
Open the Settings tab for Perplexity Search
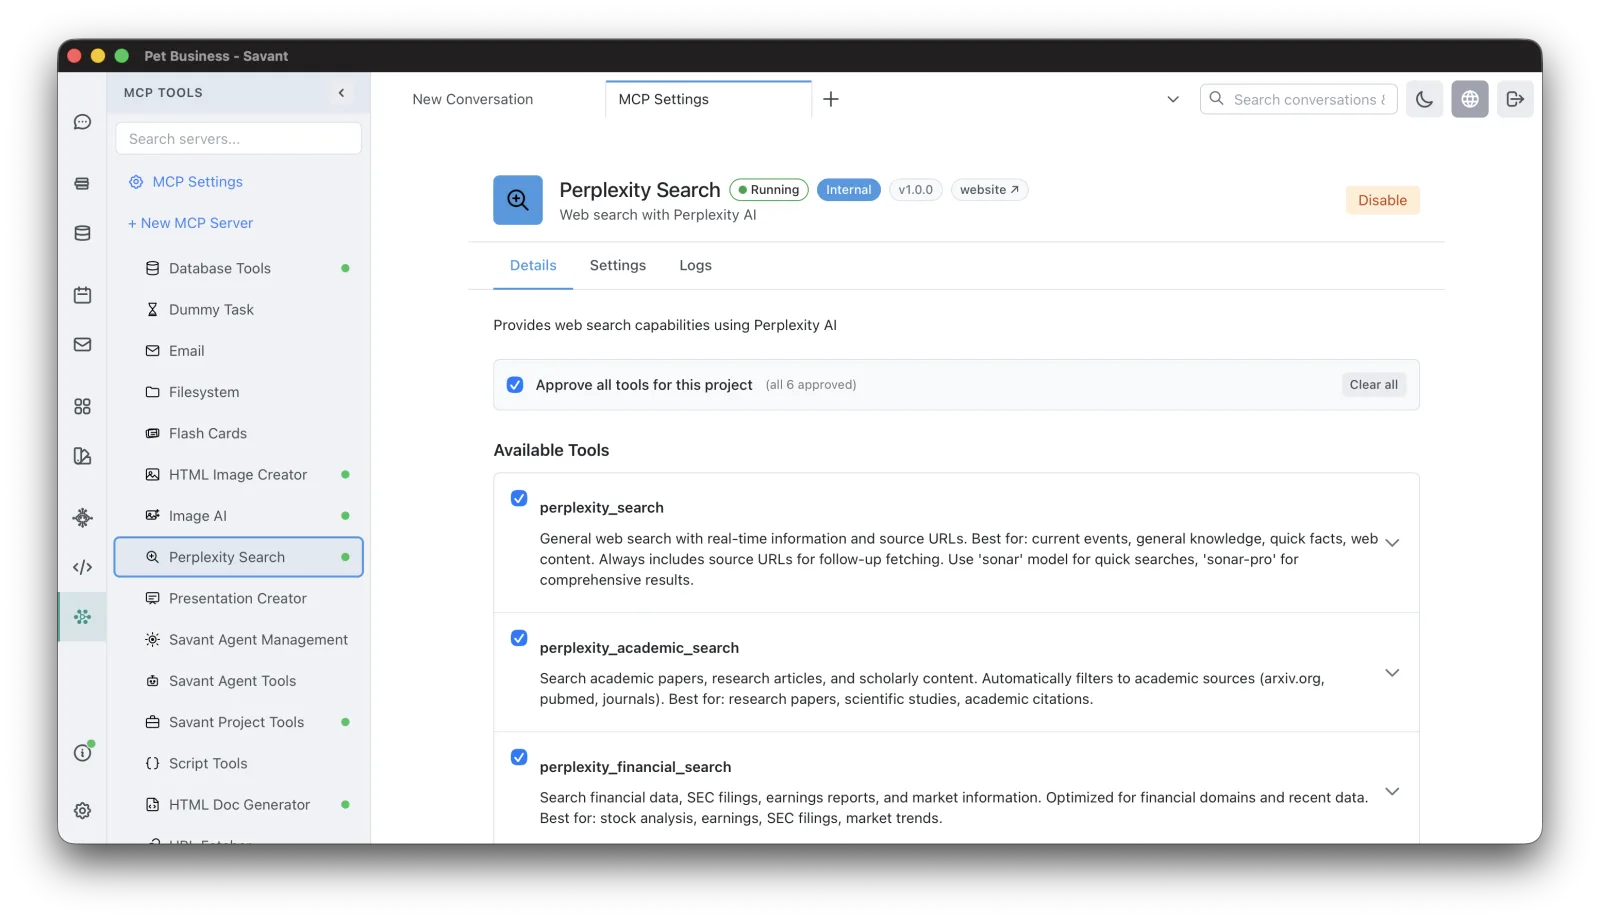click(x=618, y=266)
